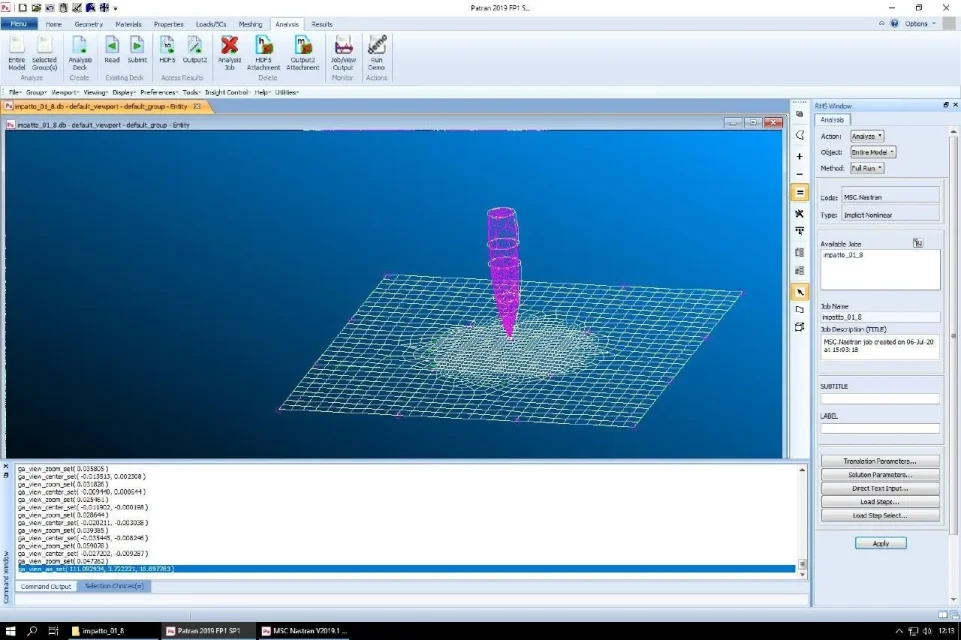Click the Apply button
Screen dimensions: 961x640
(x=880, y=543)
